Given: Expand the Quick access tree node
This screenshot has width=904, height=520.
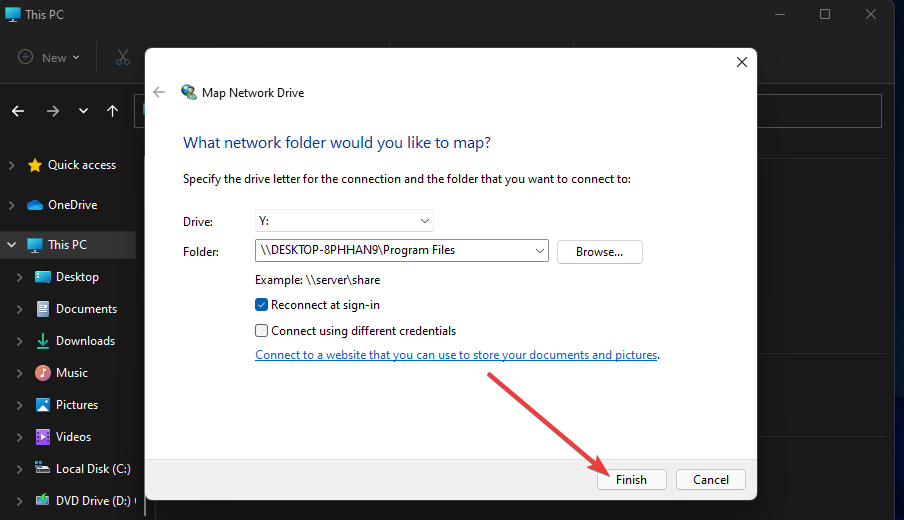Looking at the screenshot, I should tap(12, 165).
